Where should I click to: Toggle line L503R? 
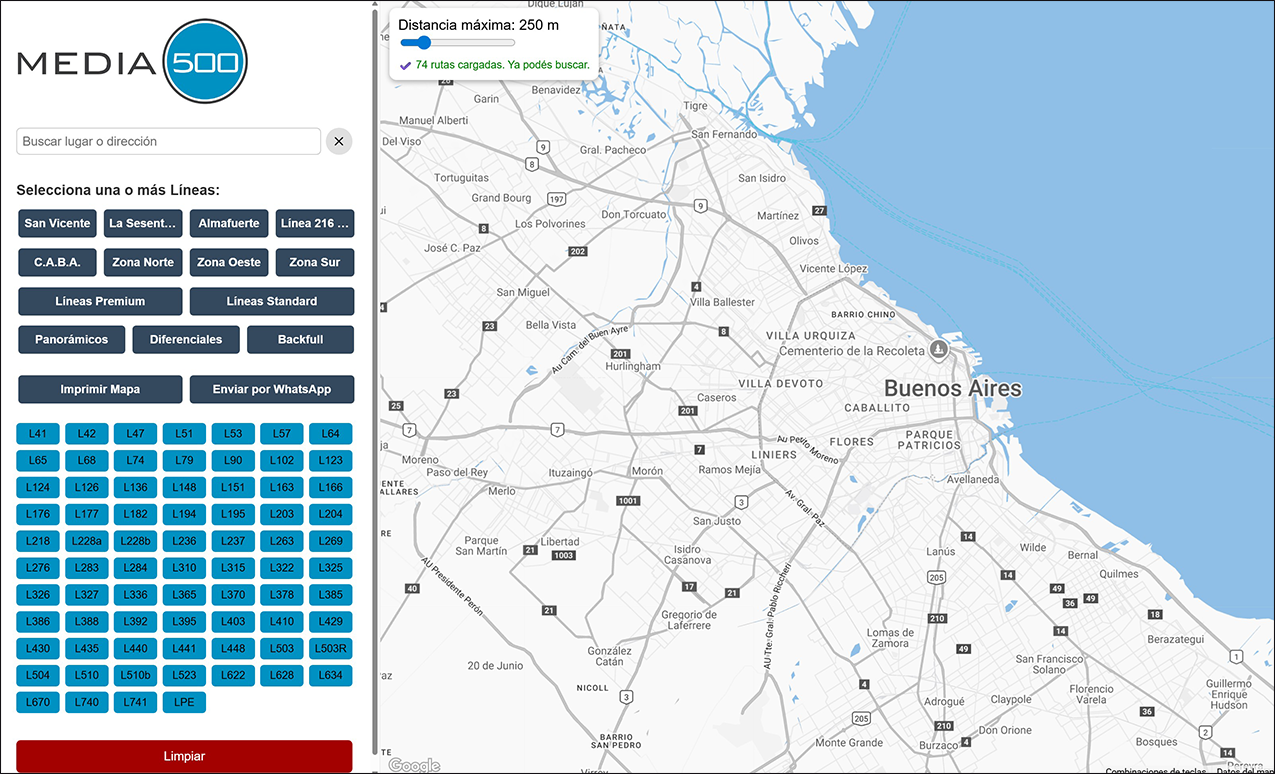330,648
